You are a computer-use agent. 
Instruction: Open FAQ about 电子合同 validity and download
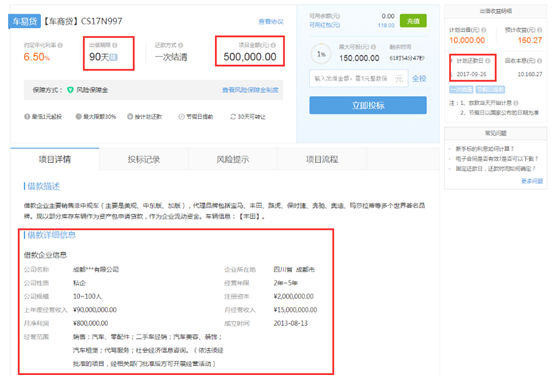[x=497, y=158]
